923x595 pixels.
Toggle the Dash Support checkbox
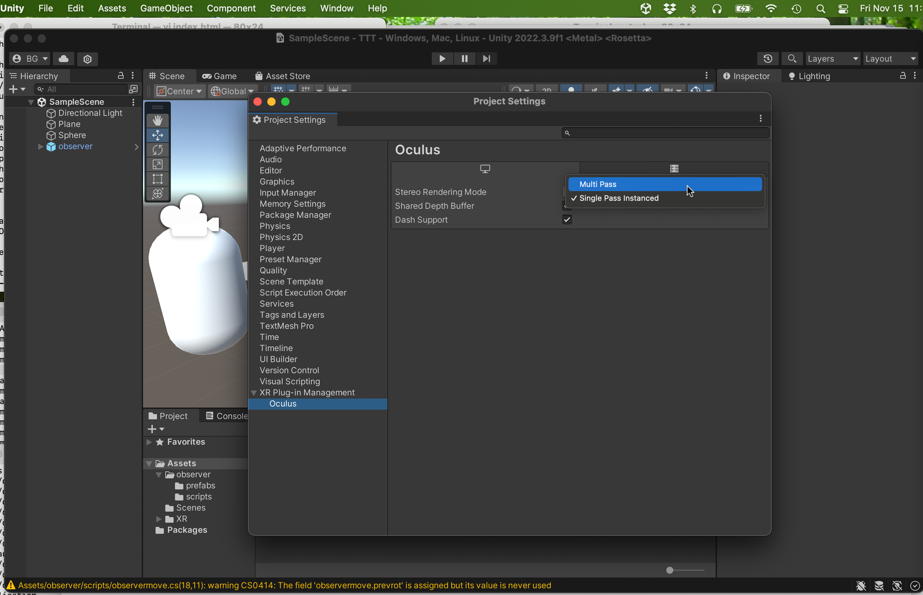[567, 220]
